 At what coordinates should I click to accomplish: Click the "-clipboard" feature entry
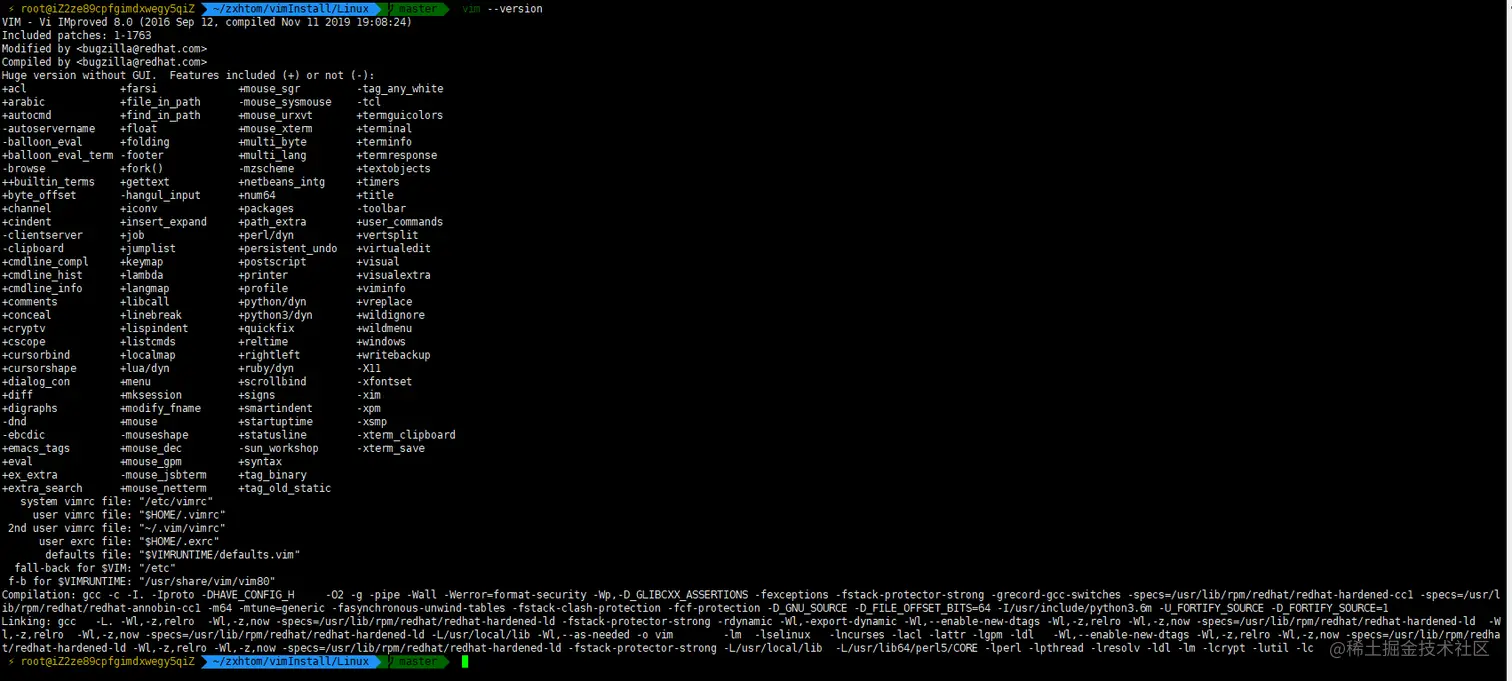click(x=33, y=248)
